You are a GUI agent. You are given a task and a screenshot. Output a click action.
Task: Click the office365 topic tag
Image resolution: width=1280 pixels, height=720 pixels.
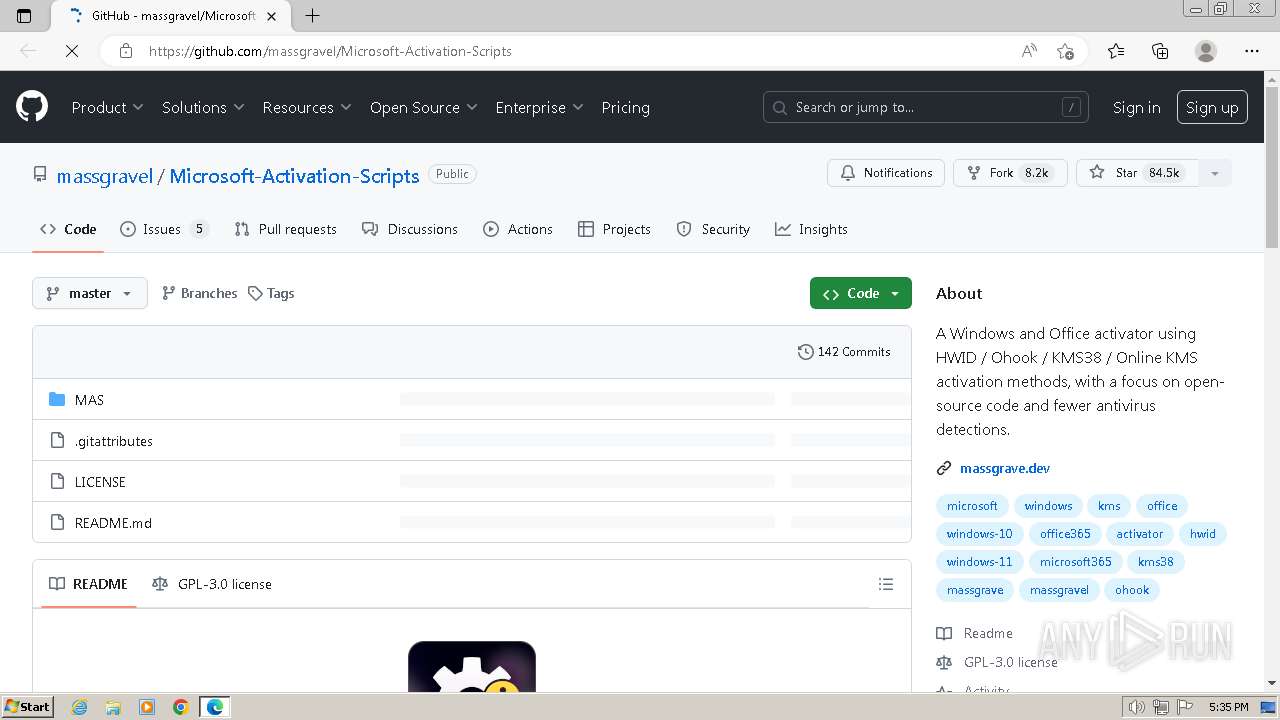[1065, 534]
